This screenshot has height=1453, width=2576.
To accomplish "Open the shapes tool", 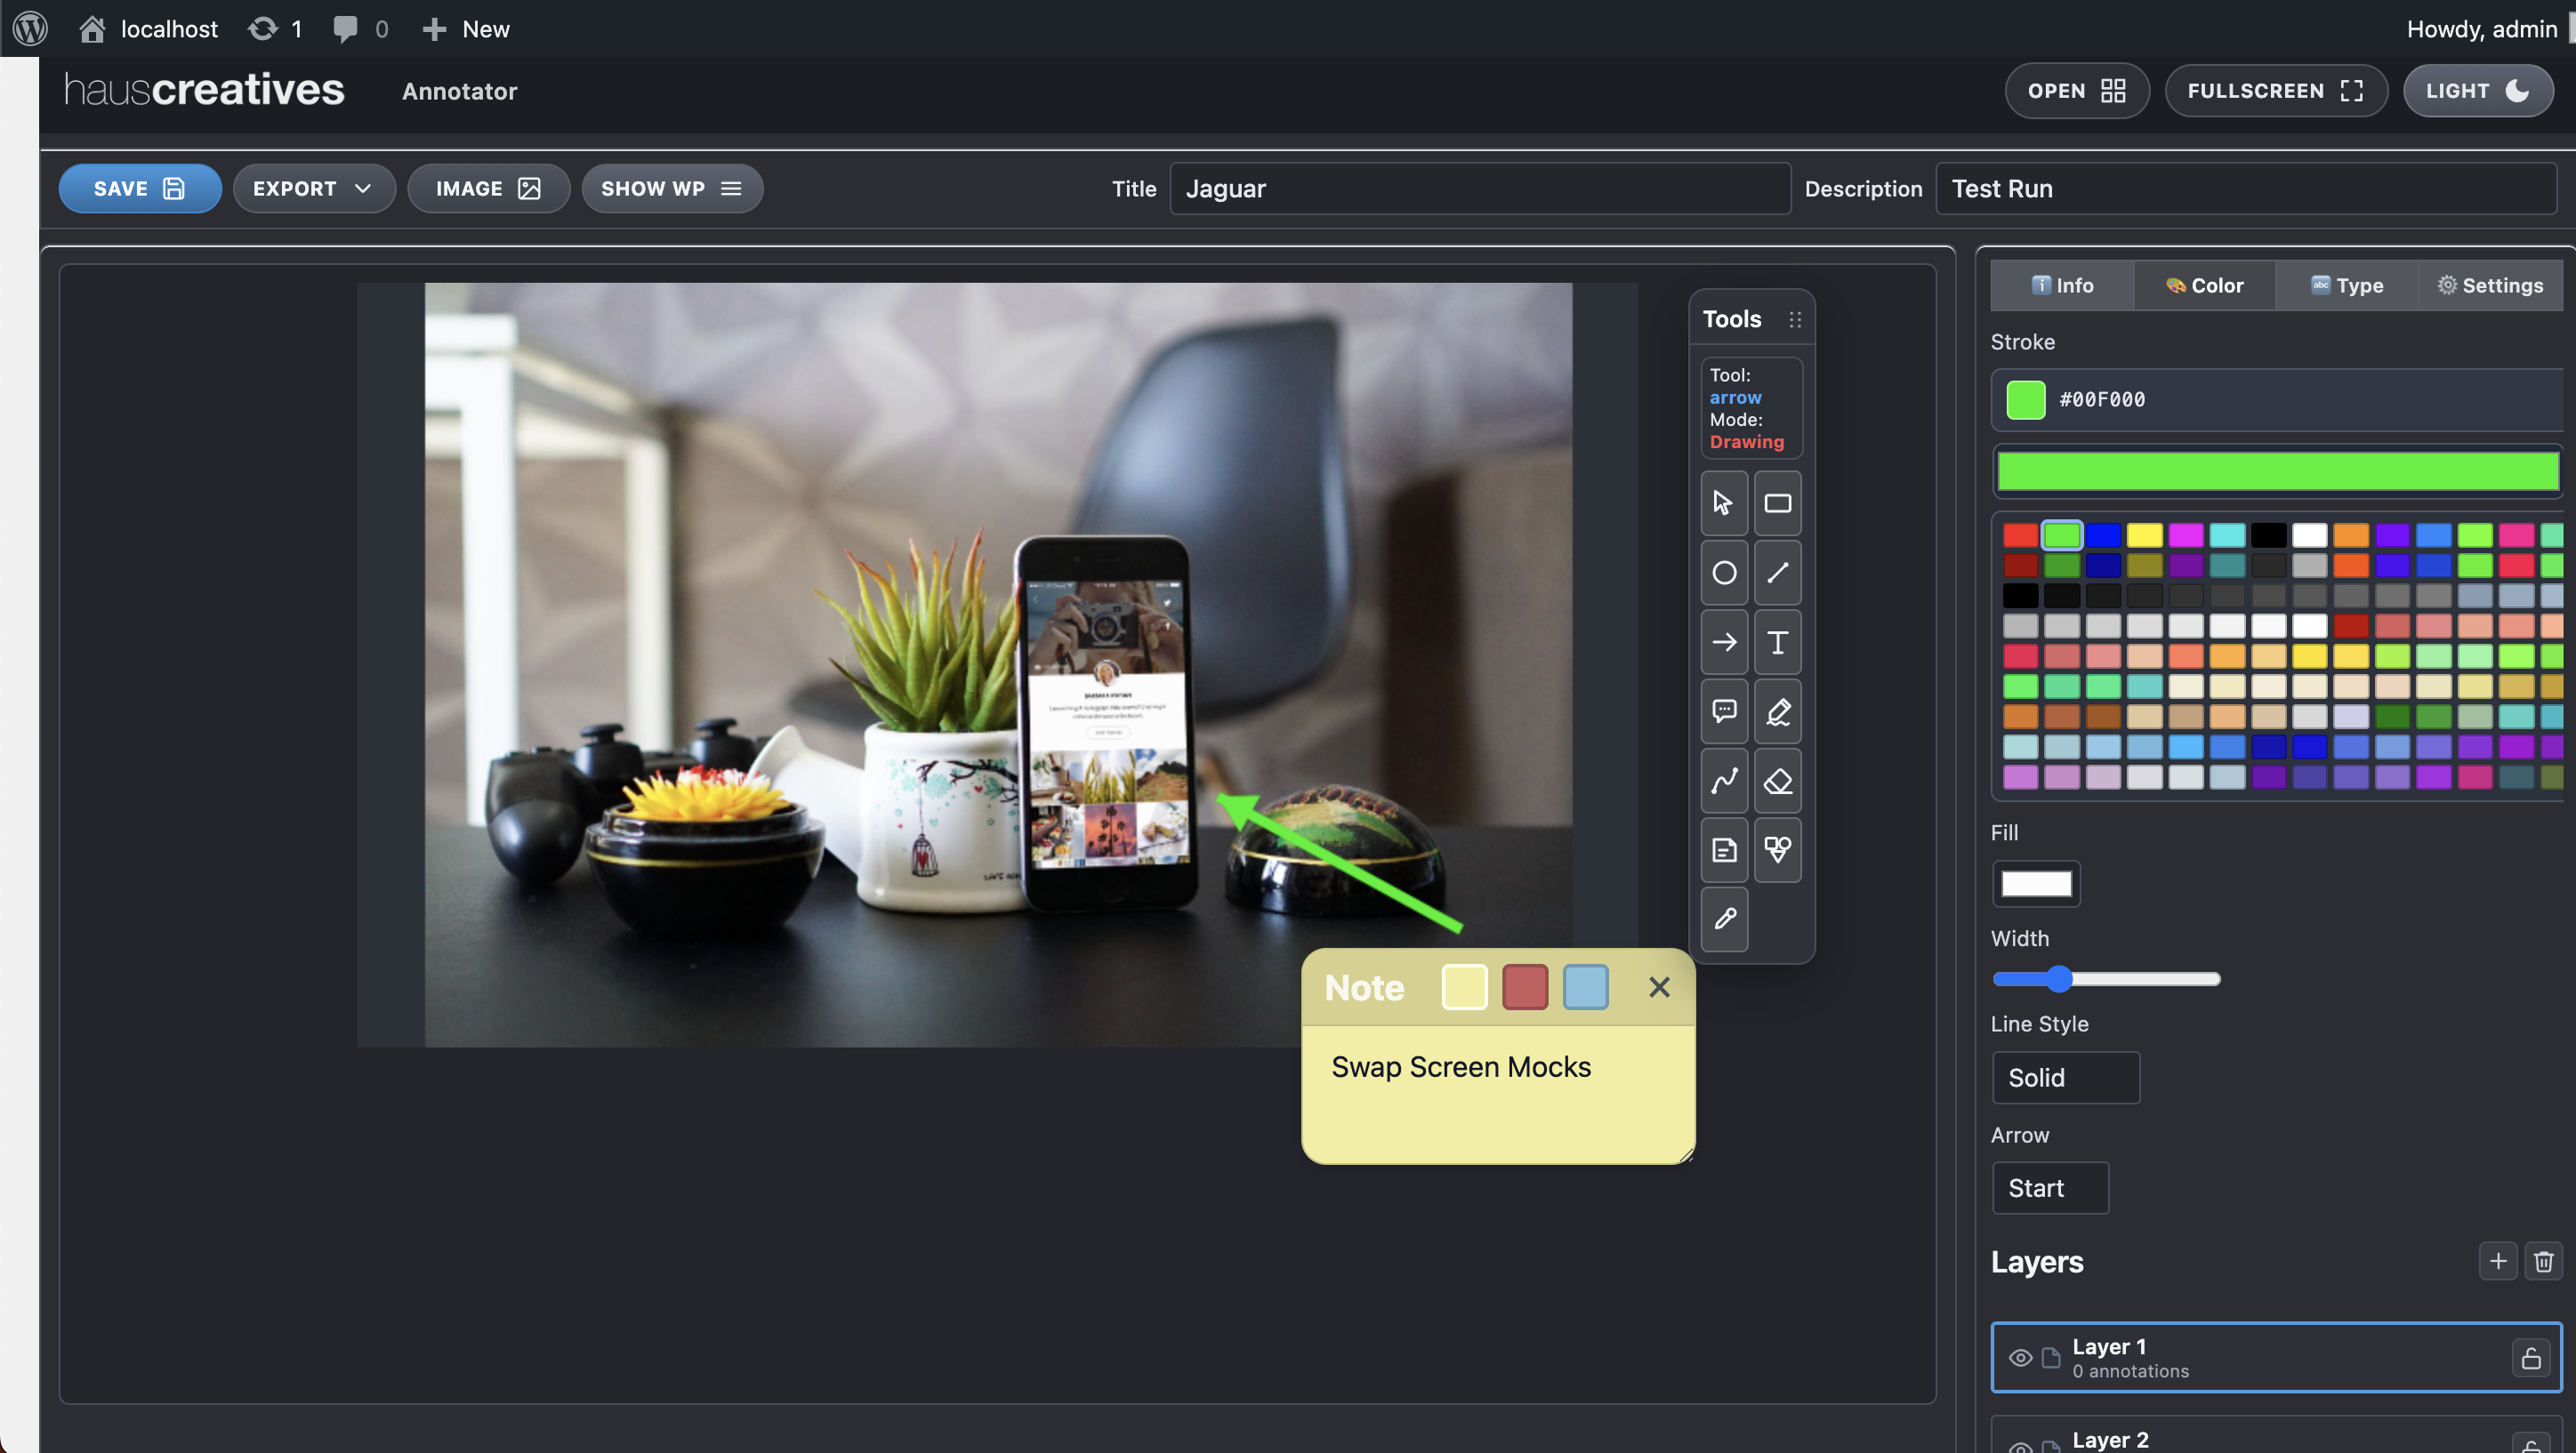I will tap(1777, 850).
